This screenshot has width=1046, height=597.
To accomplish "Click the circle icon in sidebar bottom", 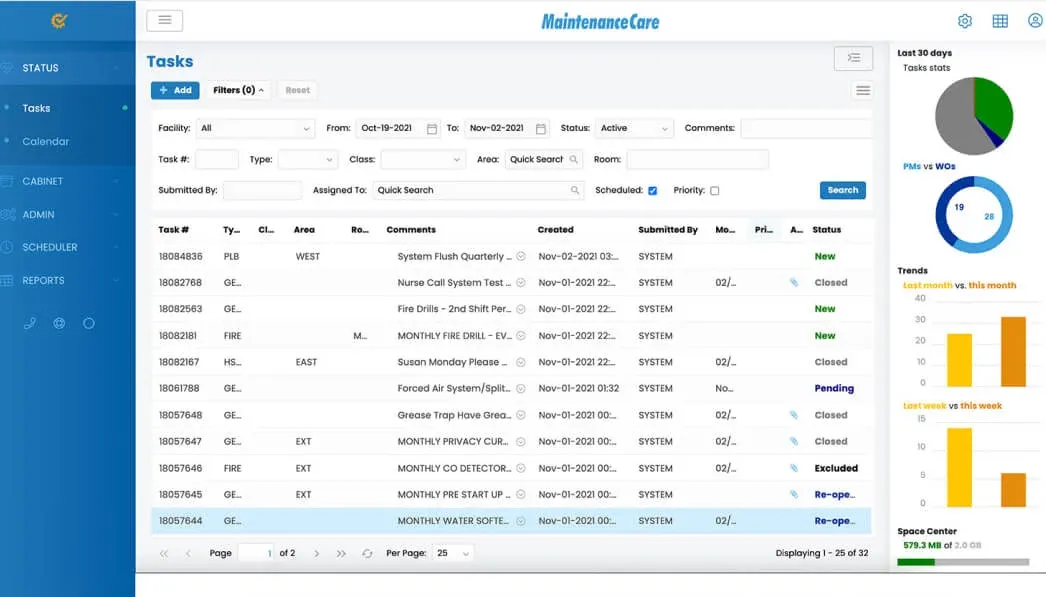I will coord(89,324).
